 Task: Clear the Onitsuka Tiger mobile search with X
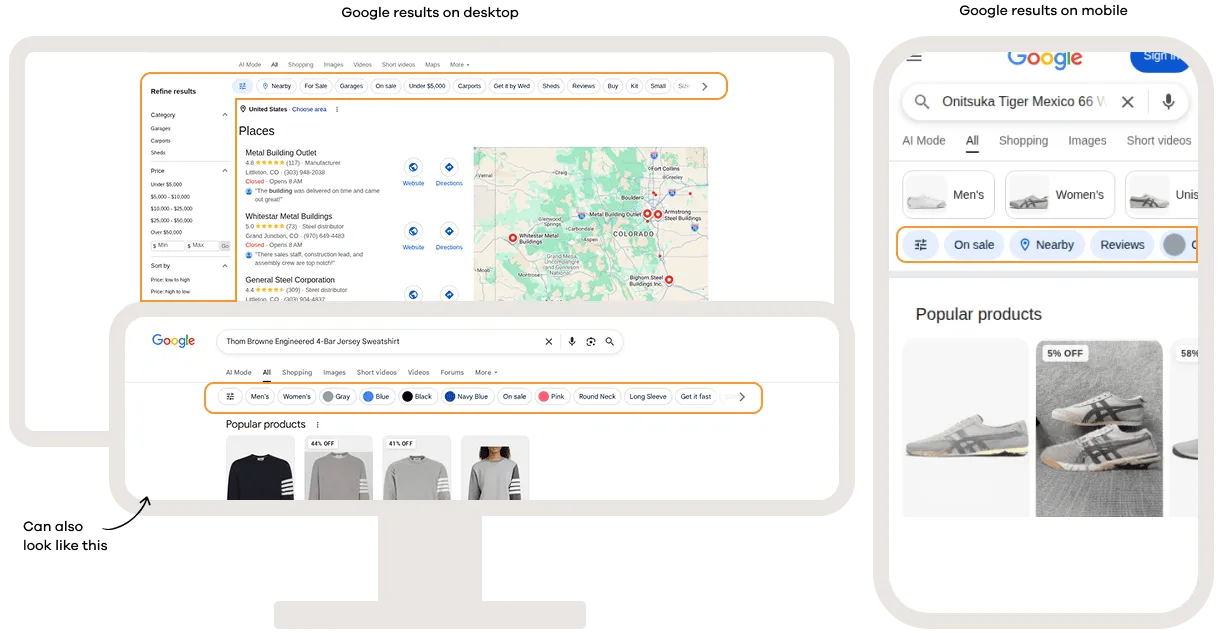pyautogui.click(x=1127, y=102)
